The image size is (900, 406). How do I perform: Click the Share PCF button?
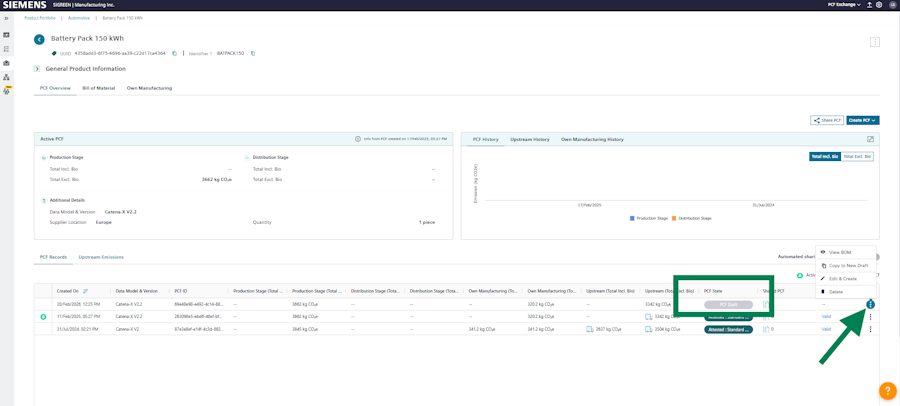click(827, 120)
